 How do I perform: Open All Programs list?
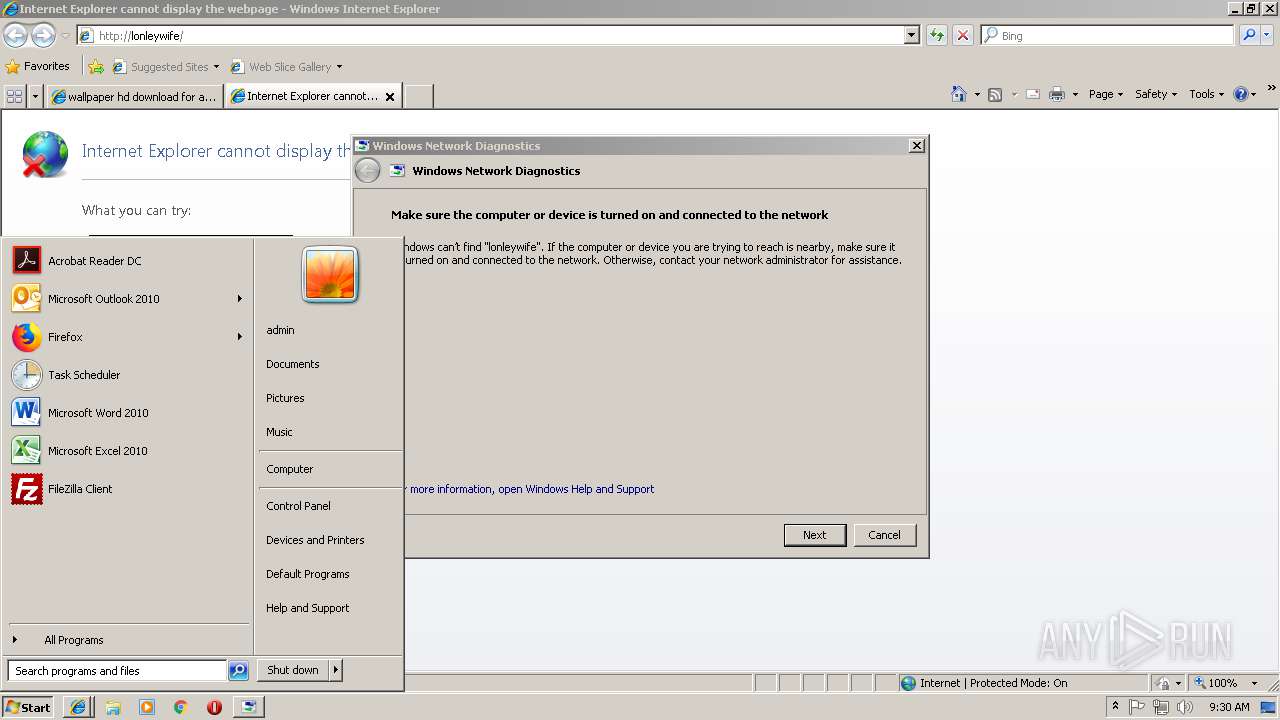[x=73, y=640]
